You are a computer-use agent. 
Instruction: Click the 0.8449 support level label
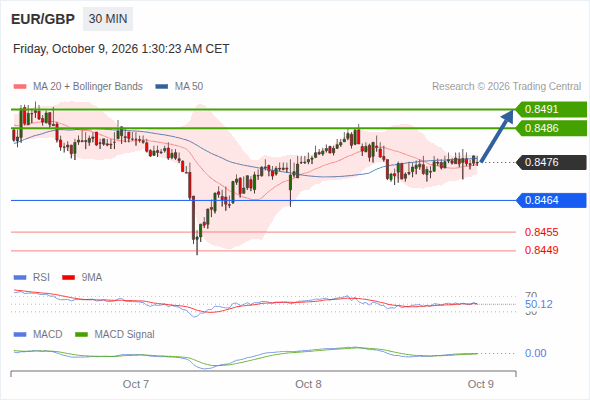pyautogui.click(x=541, y=250)
